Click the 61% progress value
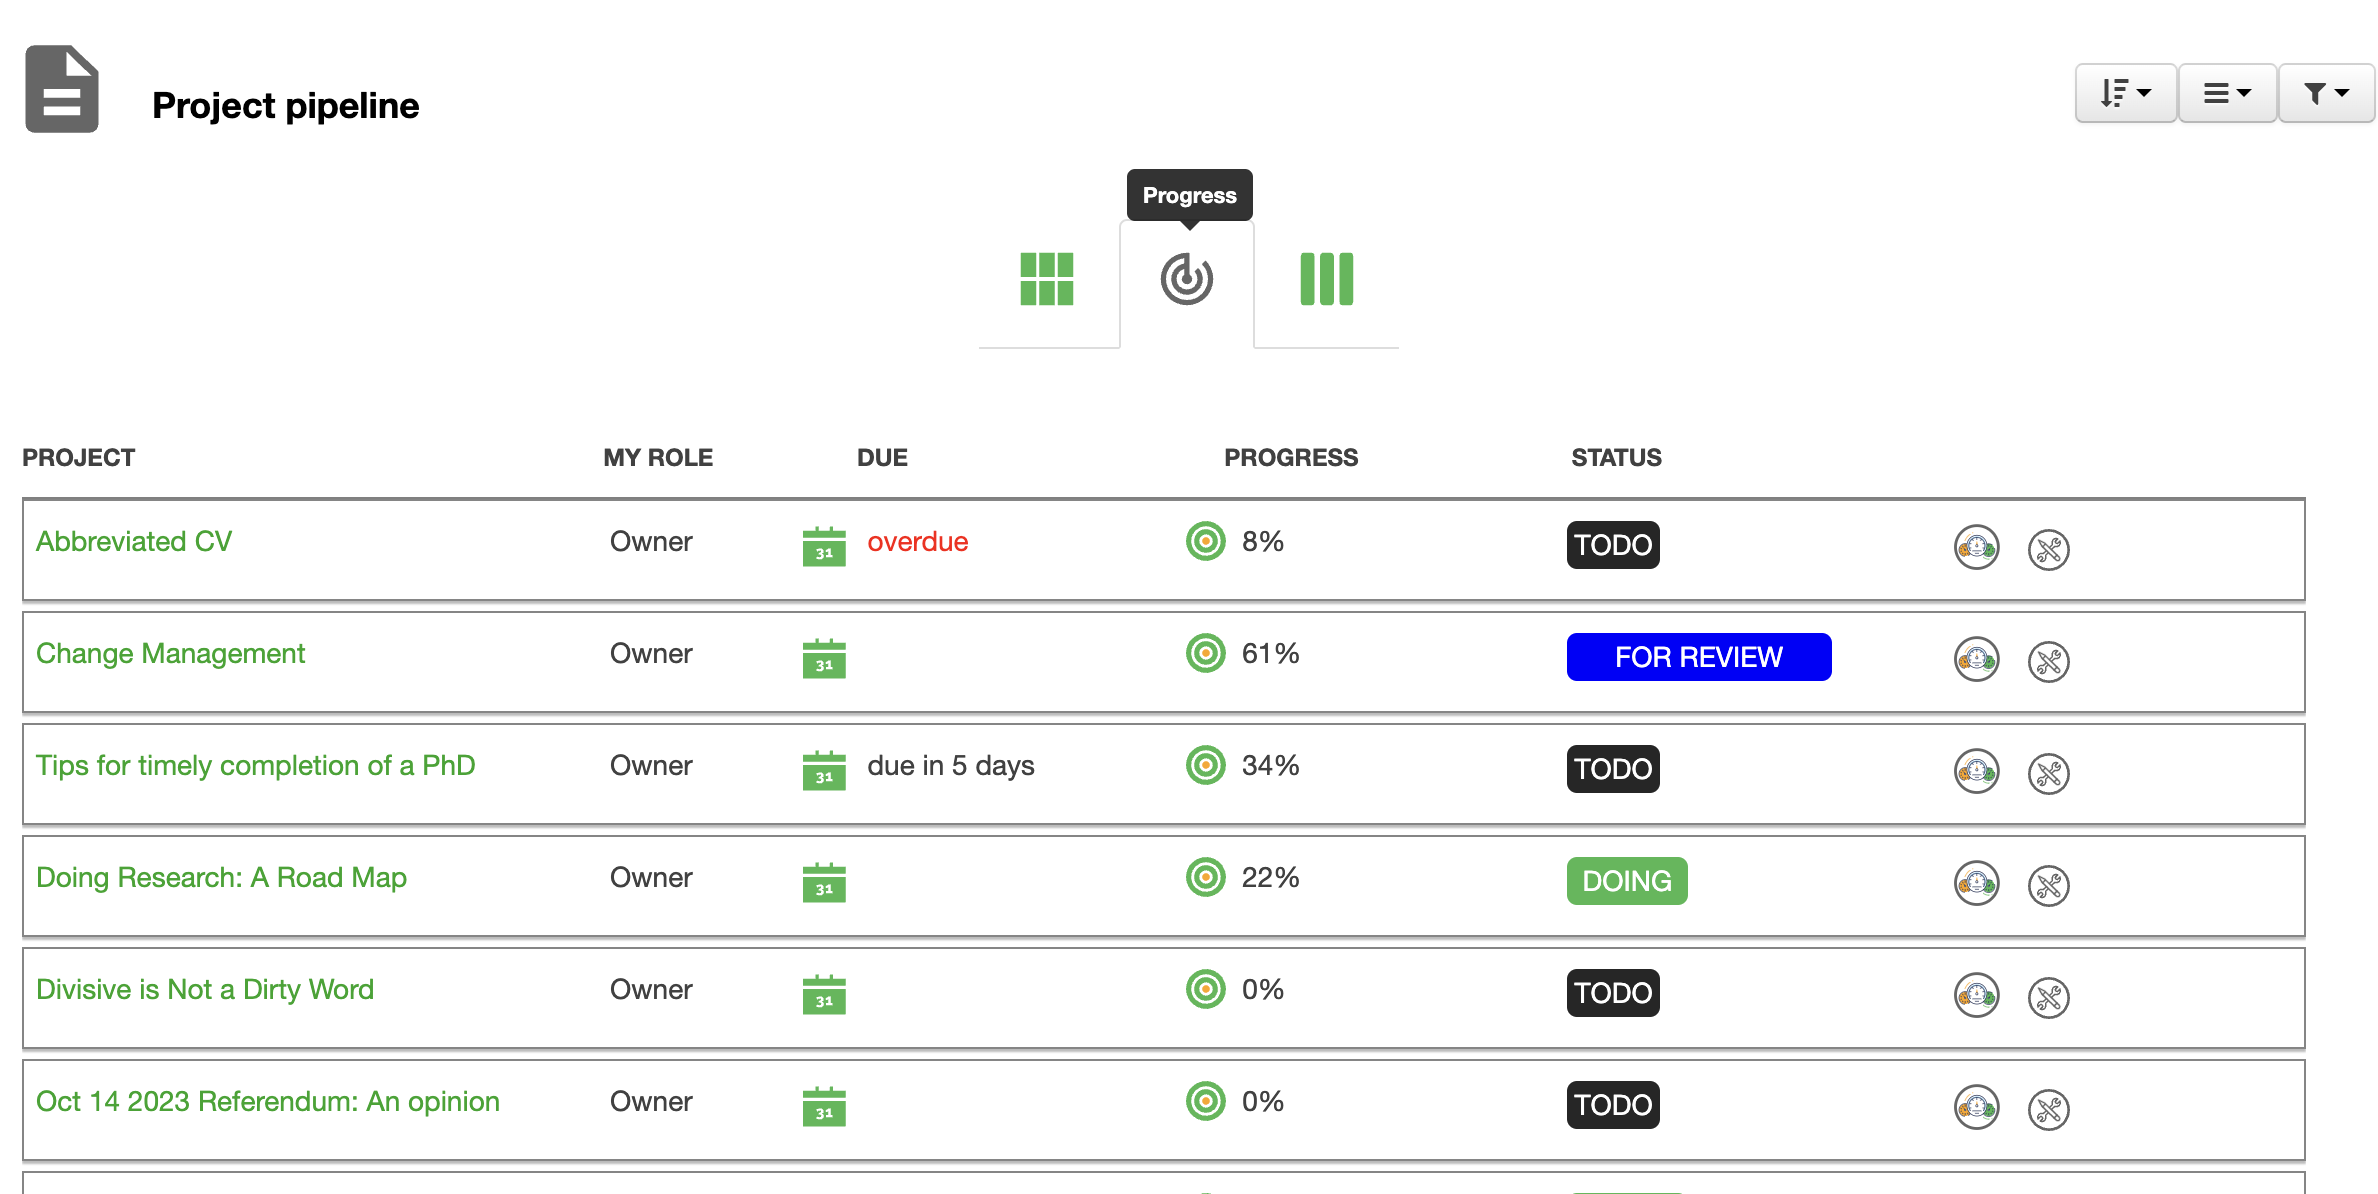The image size is (2378, 1194). click(x=1270, y=653)
